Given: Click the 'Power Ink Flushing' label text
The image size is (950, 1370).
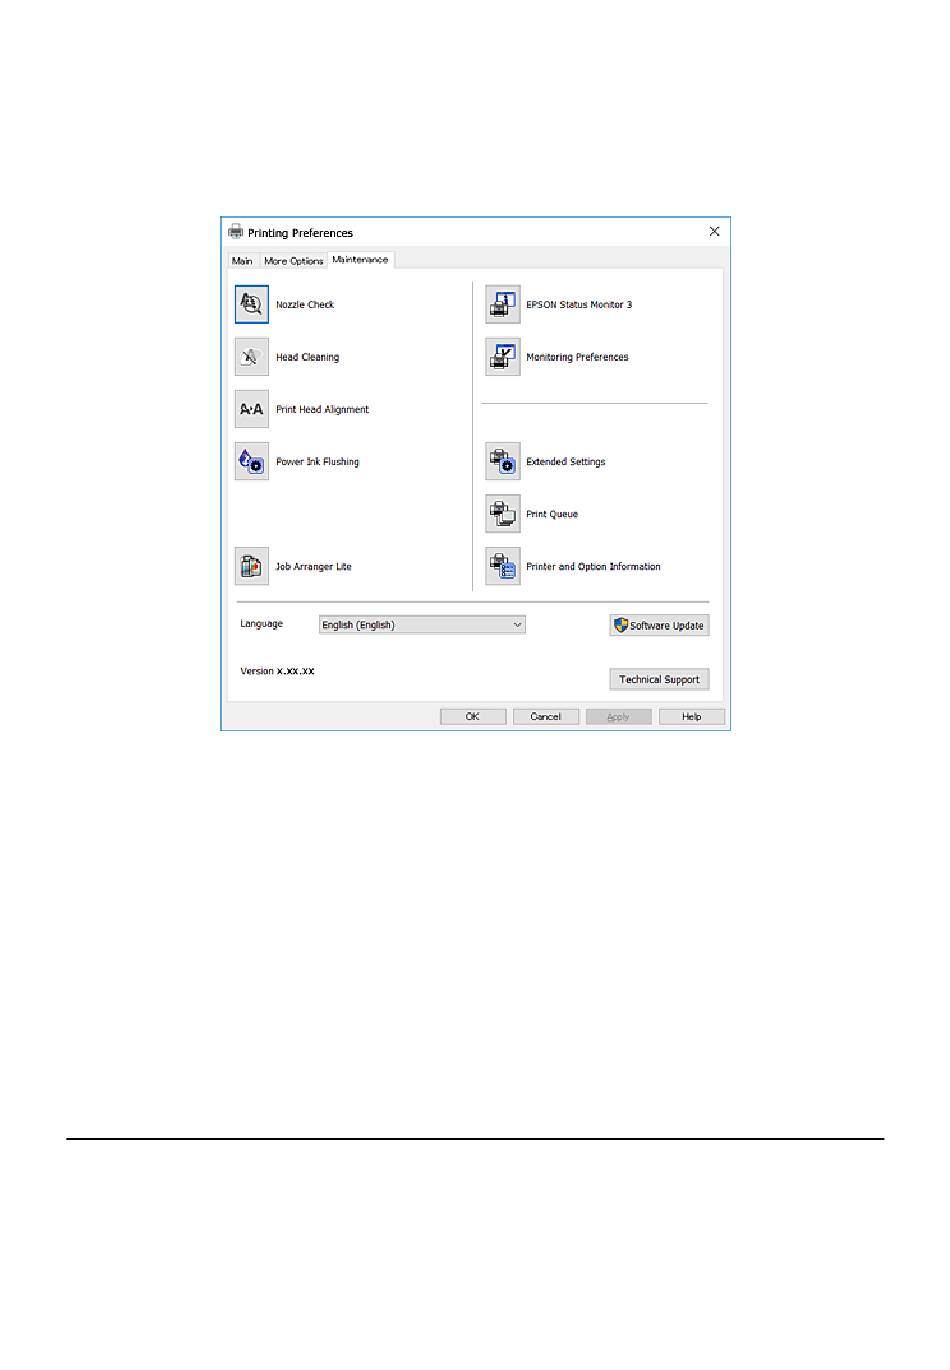Looking at the screenshot, I should tap(318, 462).
